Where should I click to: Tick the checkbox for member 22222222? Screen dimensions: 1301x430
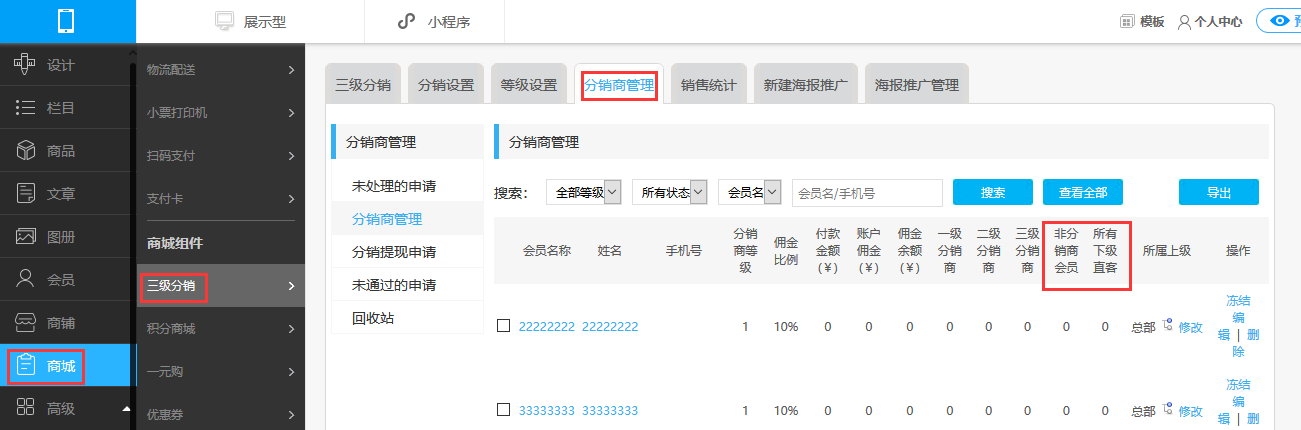[x=504, y=325]
